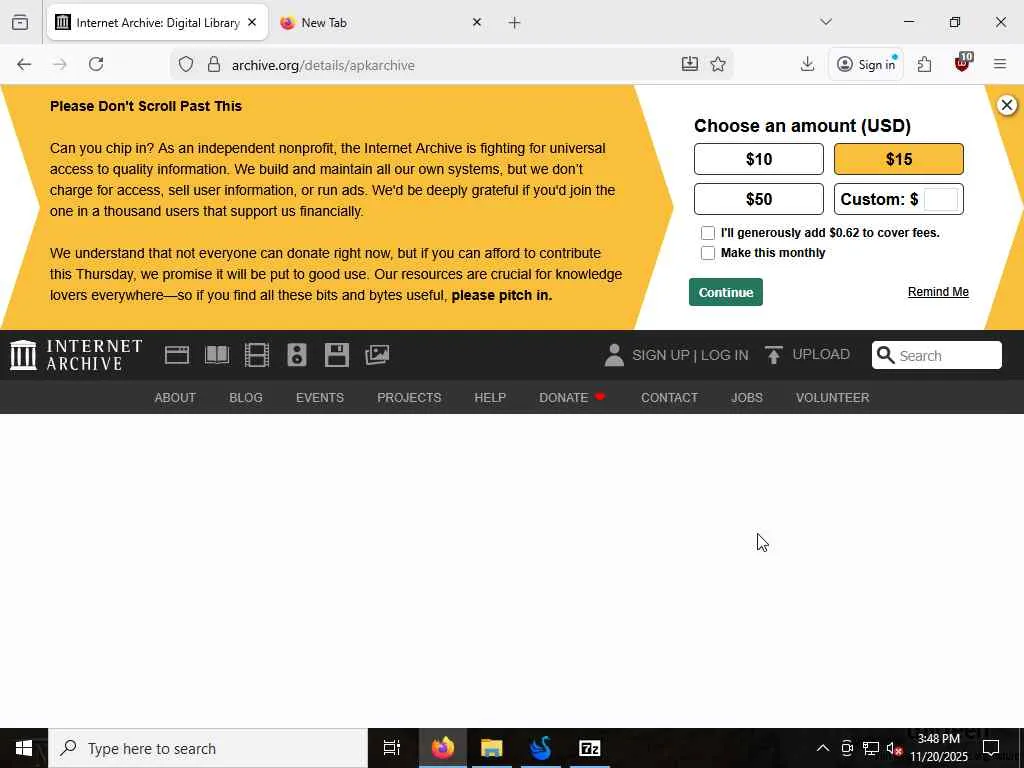Click the Windows taskbar search box
The image size is (1024, 768).
(208, 748)
